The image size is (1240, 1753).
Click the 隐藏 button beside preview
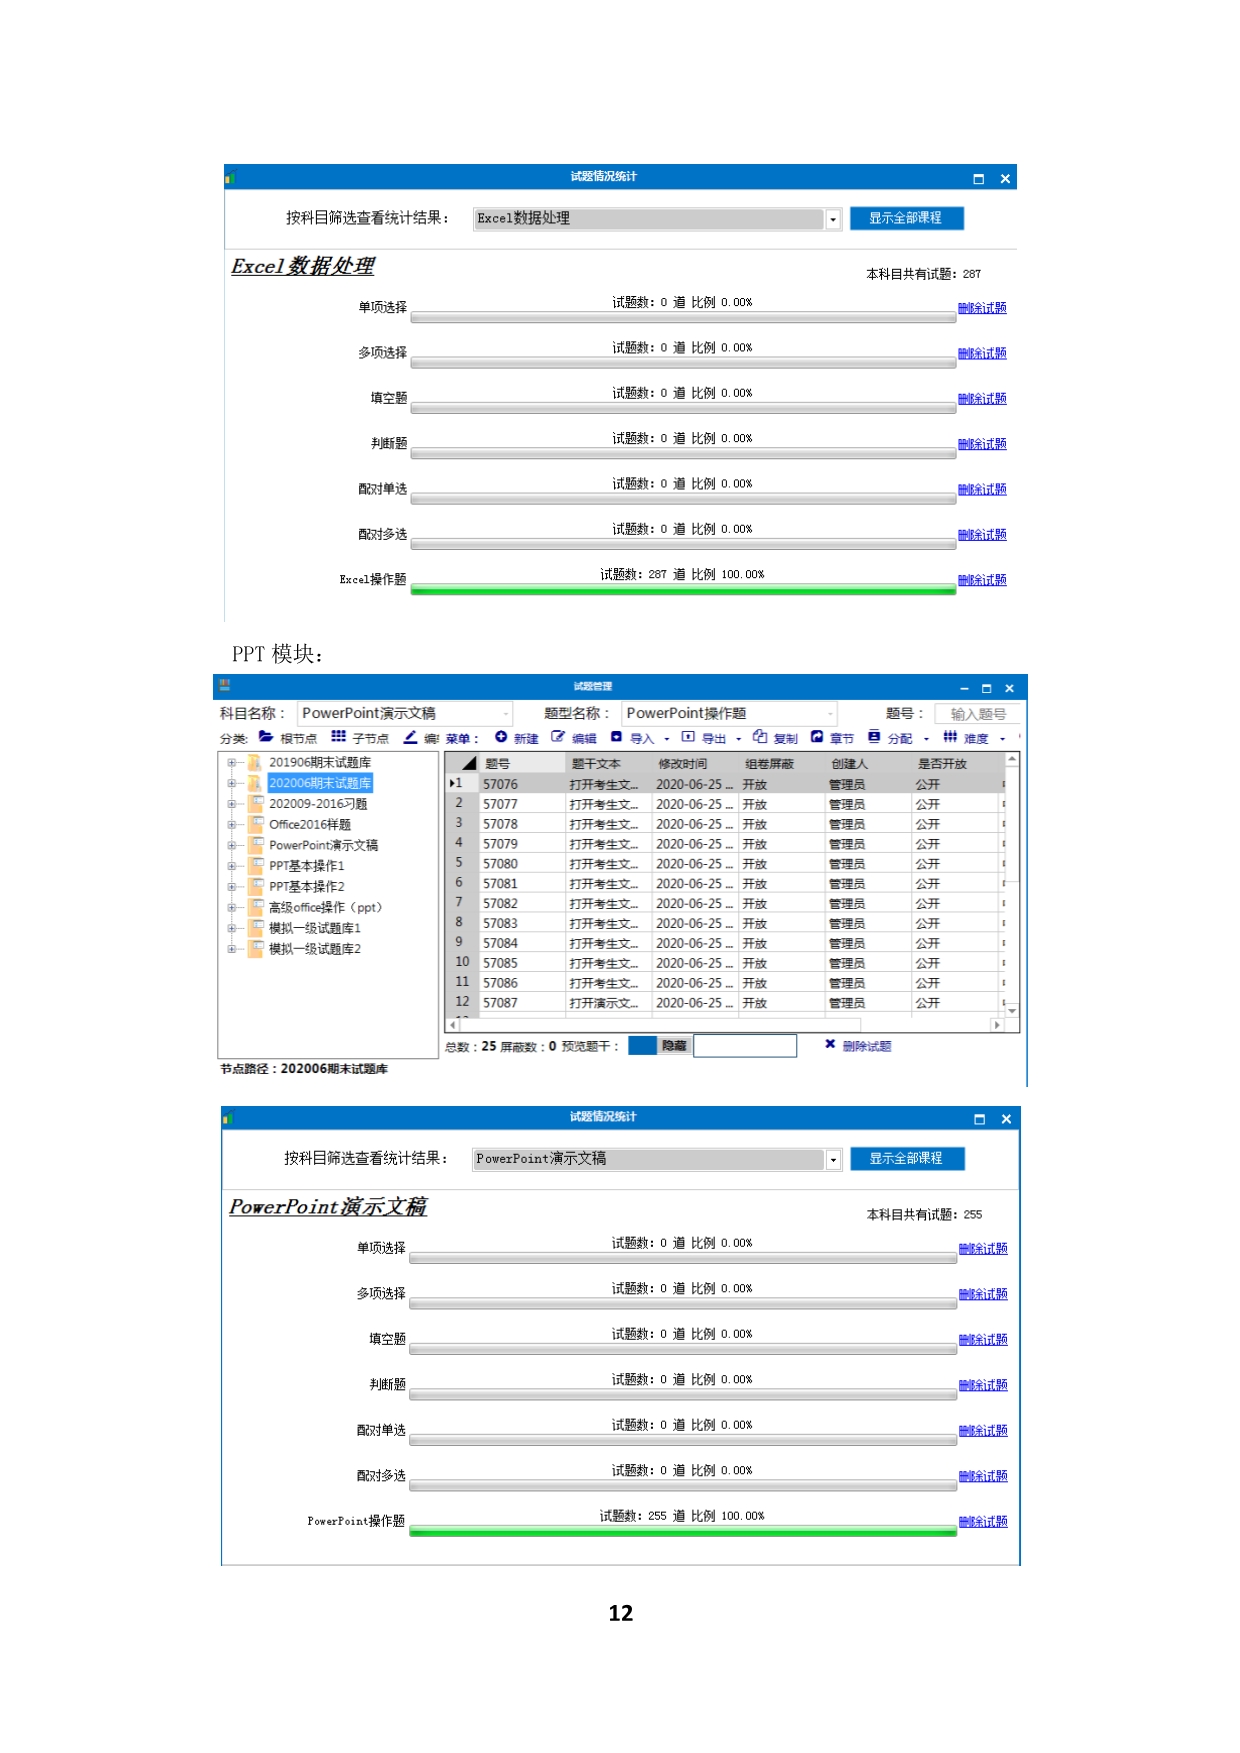pos(674,1045)
